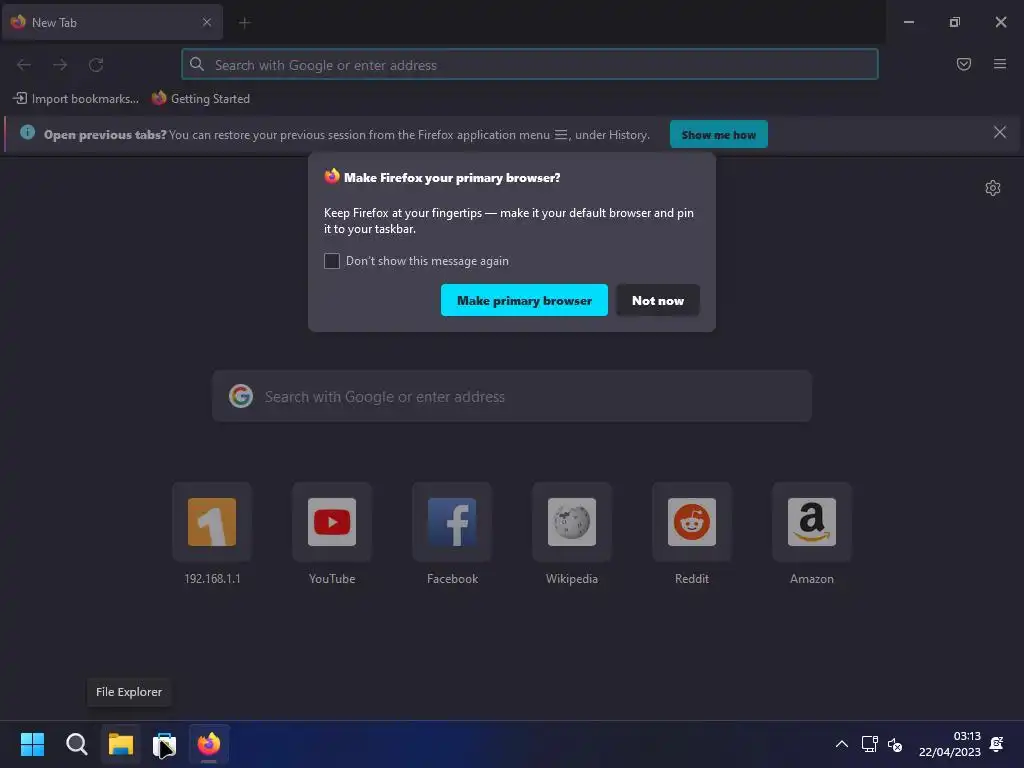Open a new tab with plus icon
Screen dimensions: 1024x768
pos(244,23)
